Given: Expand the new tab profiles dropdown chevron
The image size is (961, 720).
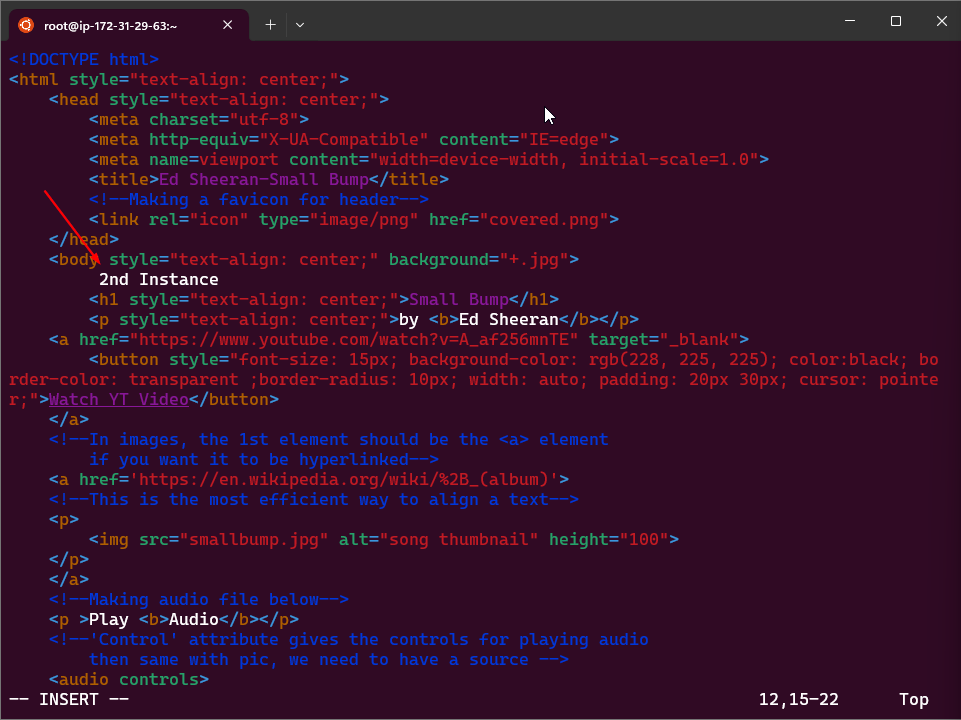Looking at the screenshot, I should coord(300,25).
